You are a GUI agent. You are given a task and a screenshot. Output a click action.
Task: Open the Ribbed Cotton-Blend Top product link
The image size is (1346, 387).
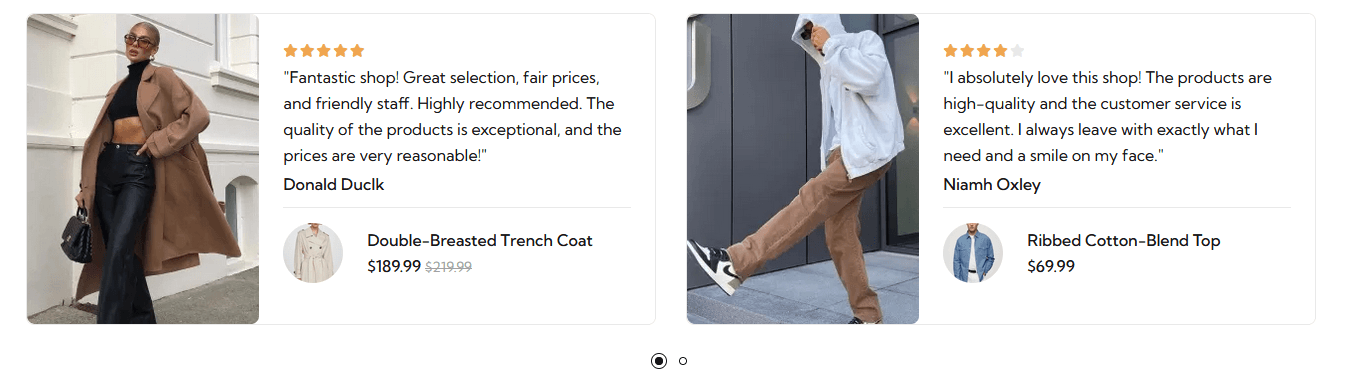(1124, 240)
